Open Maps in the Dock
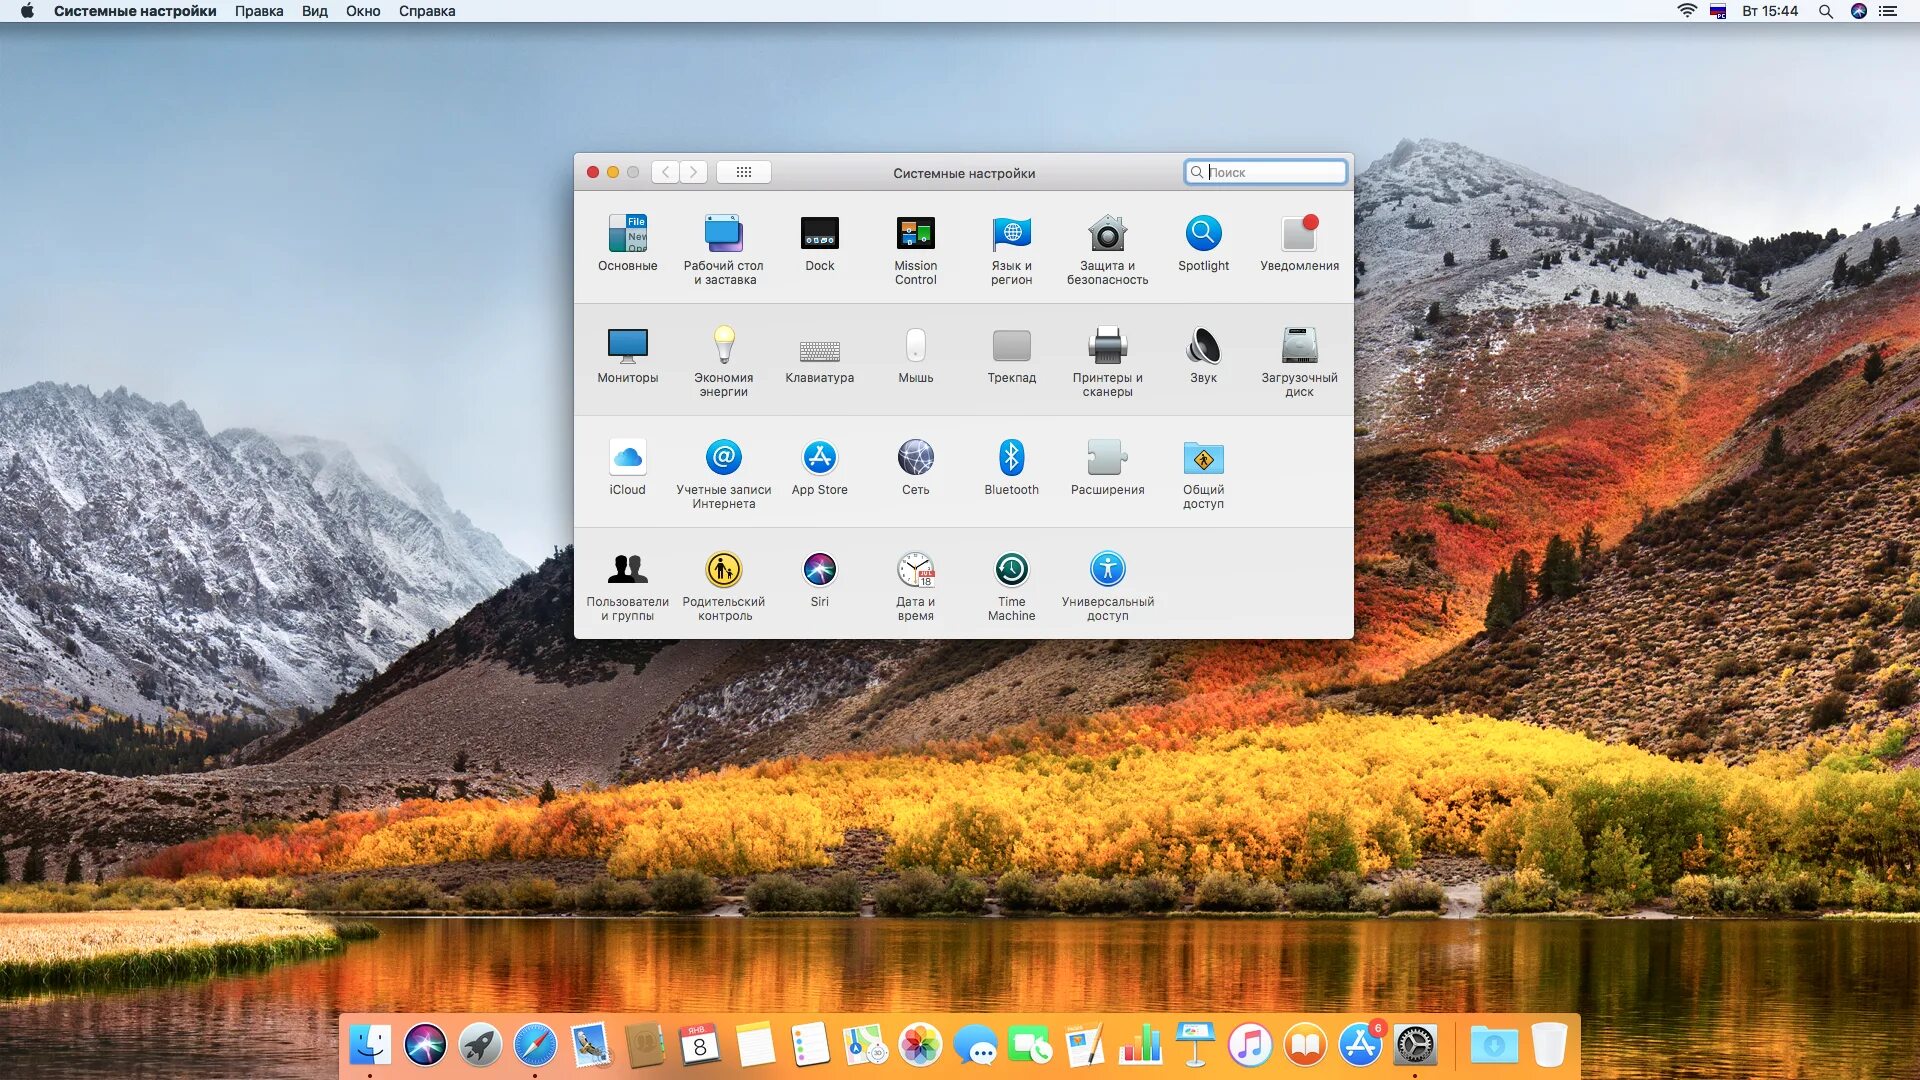This screenshot has width=1920, height=1080. (x=865, y=1046)
